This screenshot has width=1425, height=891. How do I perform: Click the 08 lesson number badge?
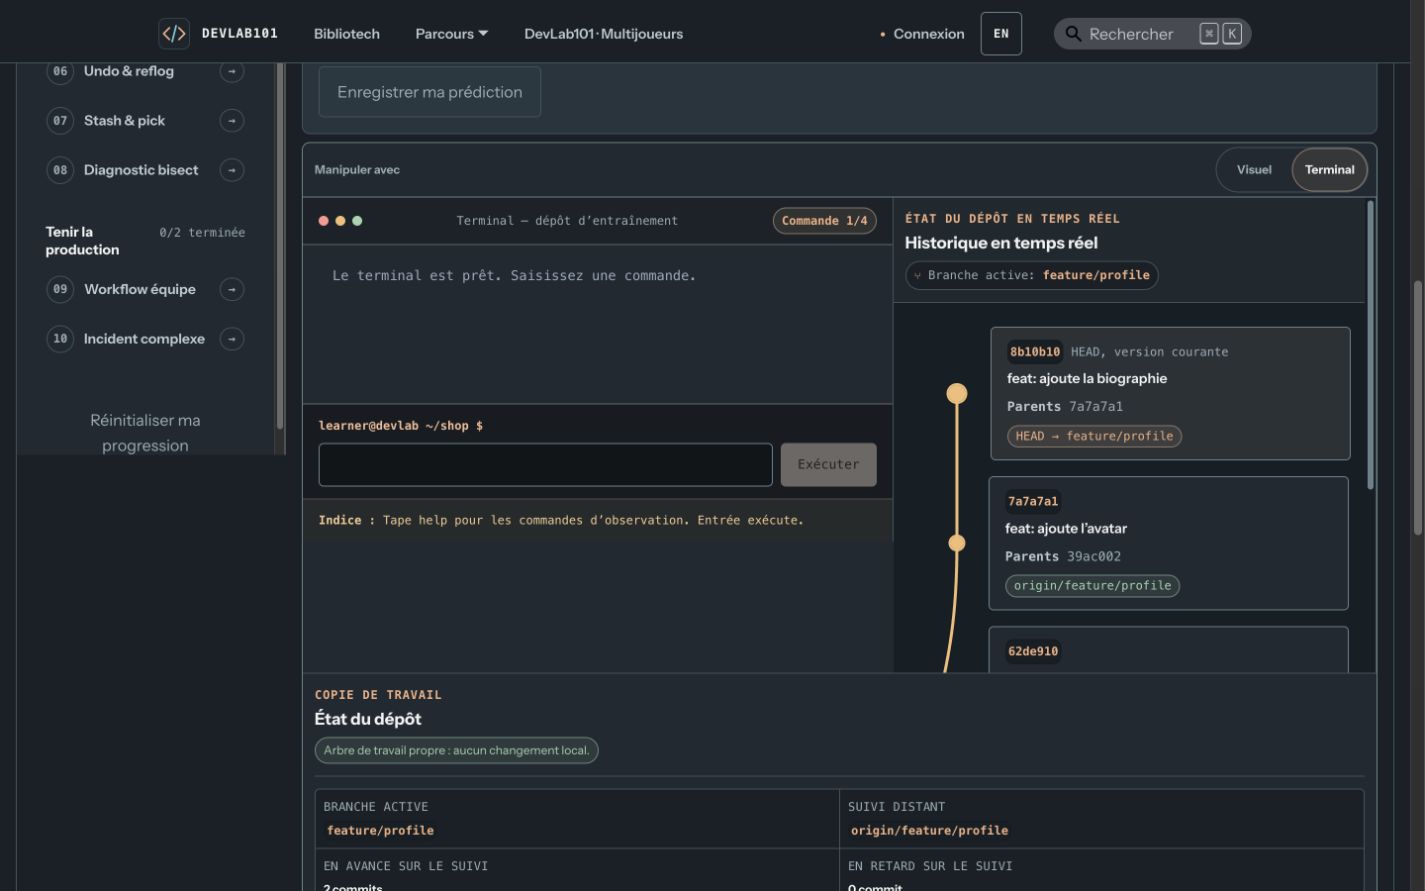(60, 170)
